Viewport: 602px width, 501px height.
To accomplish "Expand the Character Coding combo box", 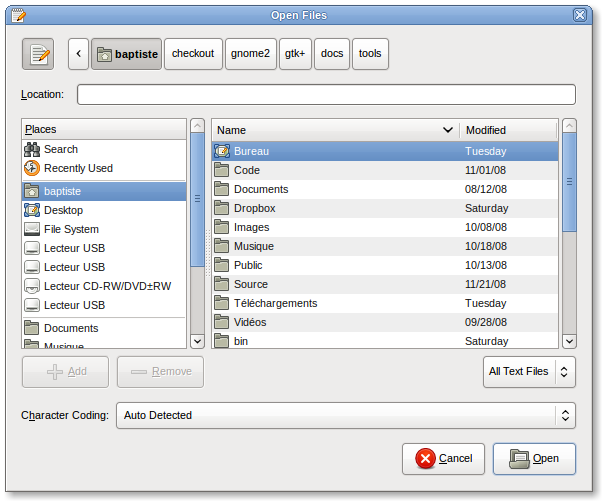I will [x=345, y=415].
